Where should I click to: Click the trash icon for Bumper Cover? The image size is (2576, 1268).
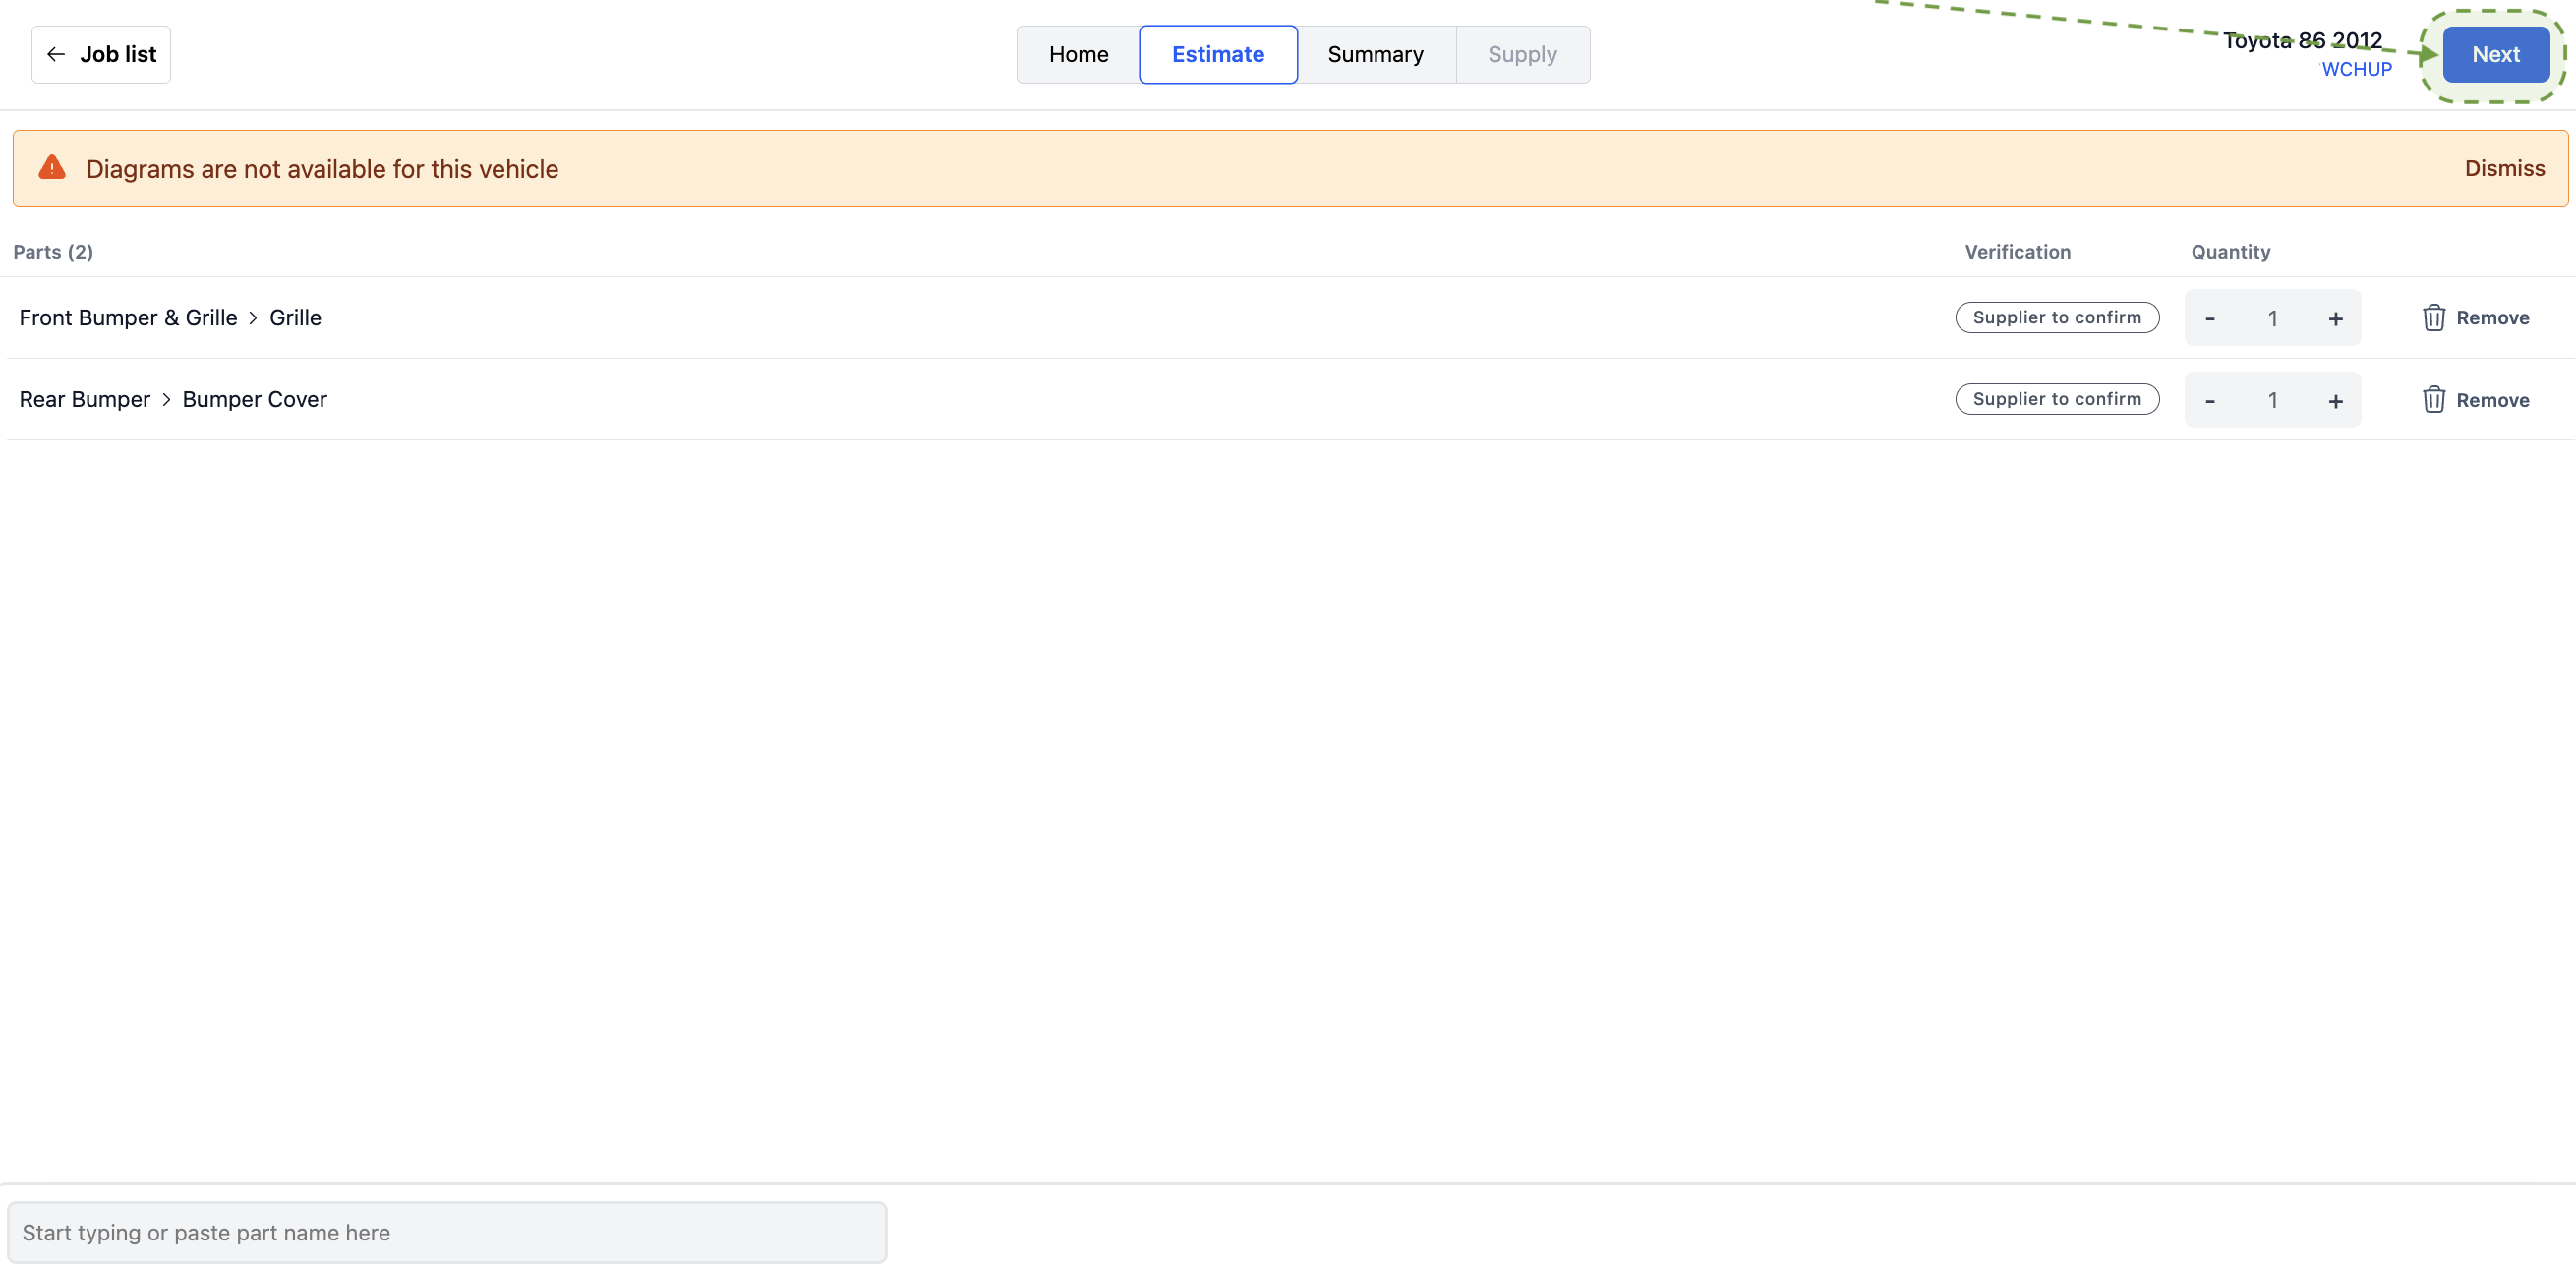(x=2433, y=400)
